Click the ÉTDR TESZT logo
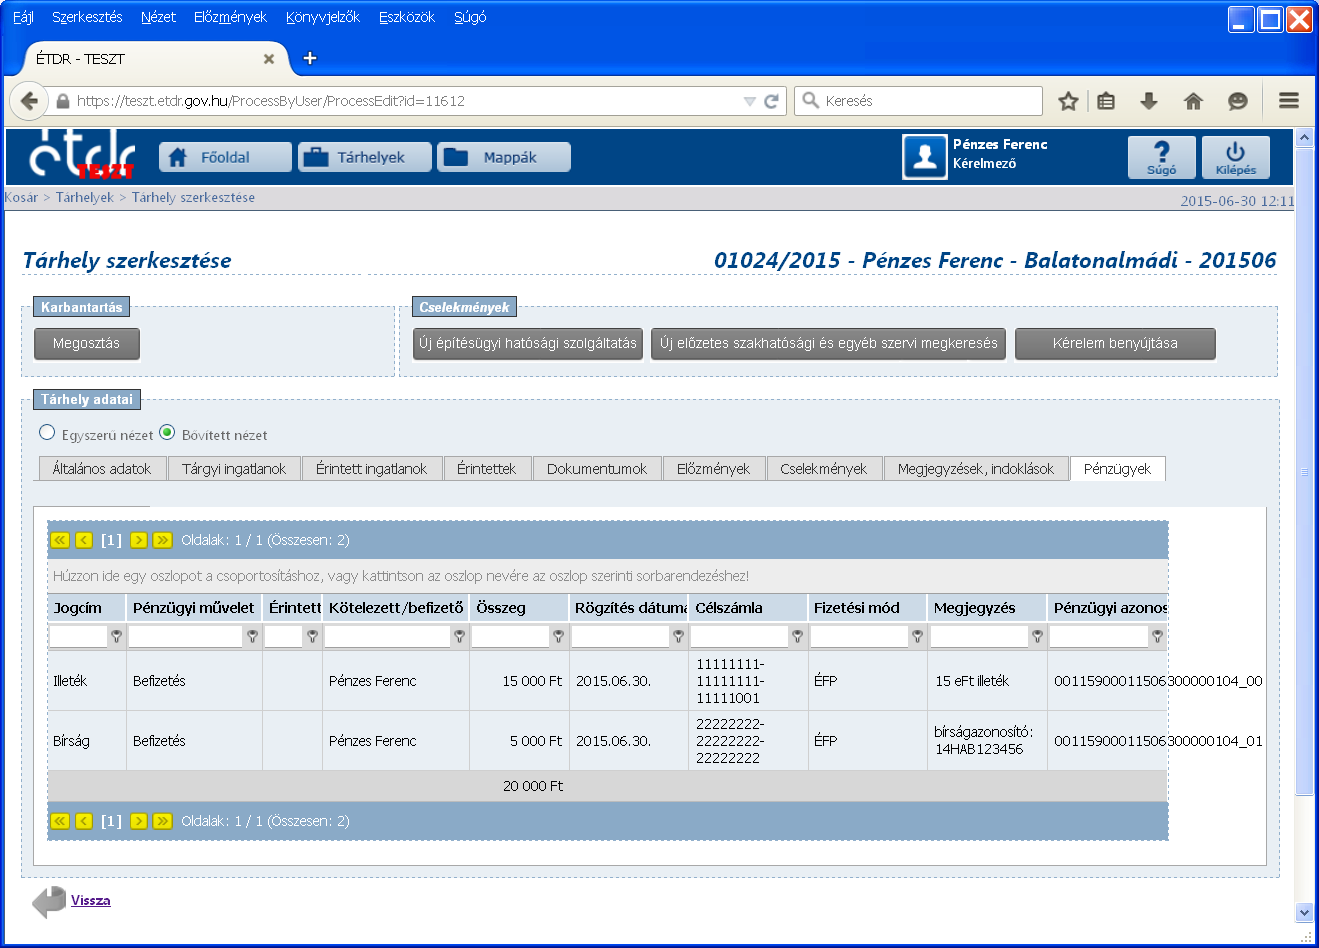Image resolution: width=1319 pixels, height=948 pixels. tap(83, 155)
